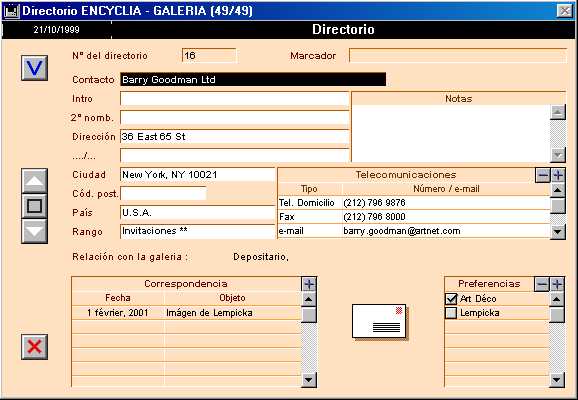Click the Marcador input field
578x400 pixels.
(458, 56)
